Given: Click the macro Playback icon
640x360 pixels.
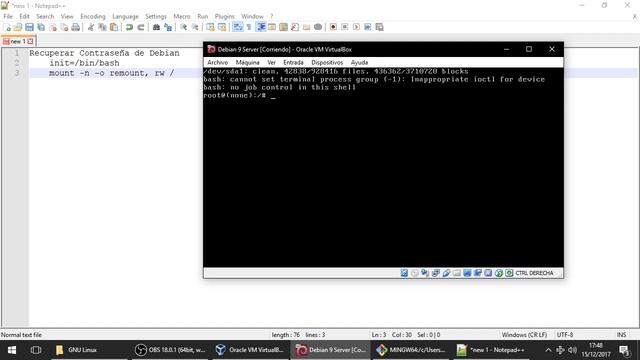Looking at the screenshot, I should (x=356, y=27).
